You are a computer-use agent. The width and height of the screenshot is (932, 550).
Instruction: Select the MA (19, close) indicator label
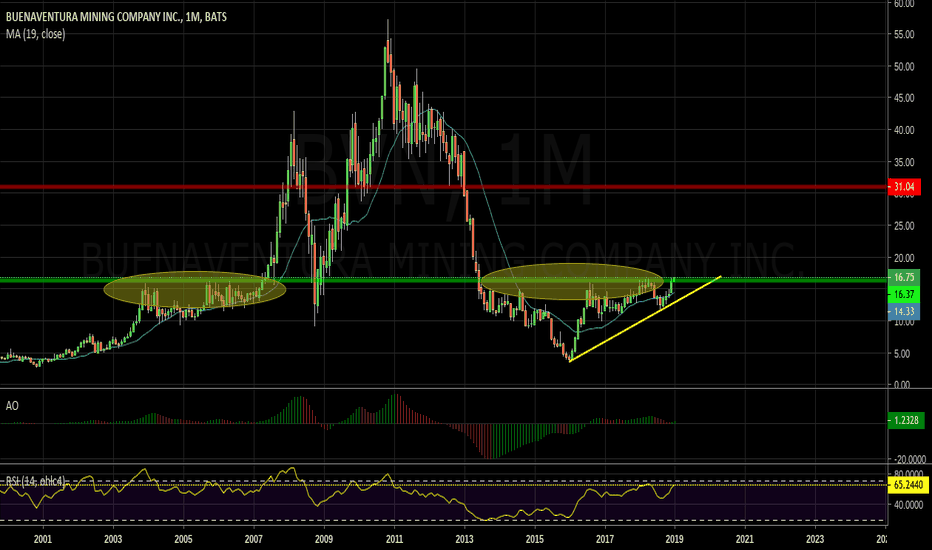(36, 34)
